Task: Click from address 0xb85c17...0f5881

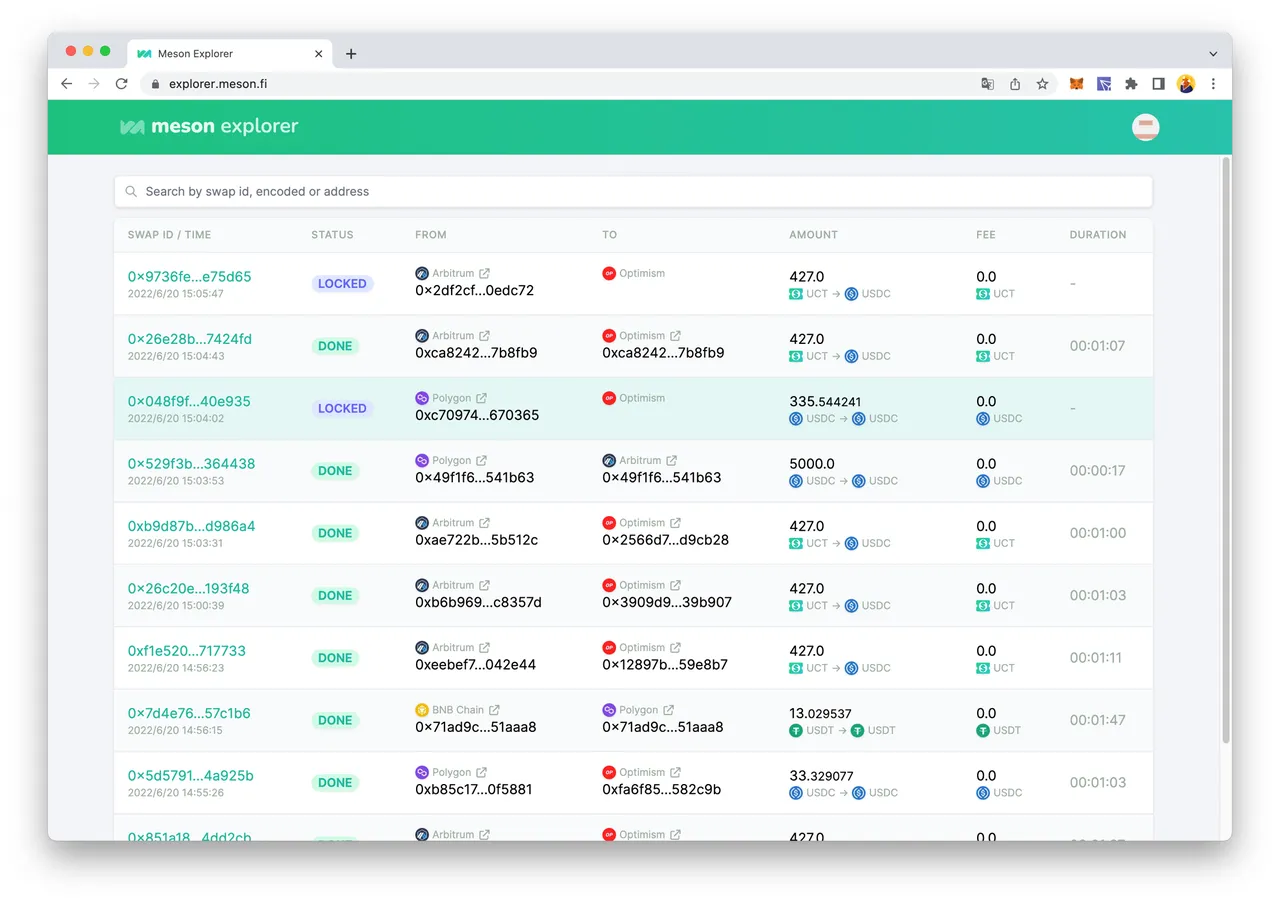Action: [473, 789]
